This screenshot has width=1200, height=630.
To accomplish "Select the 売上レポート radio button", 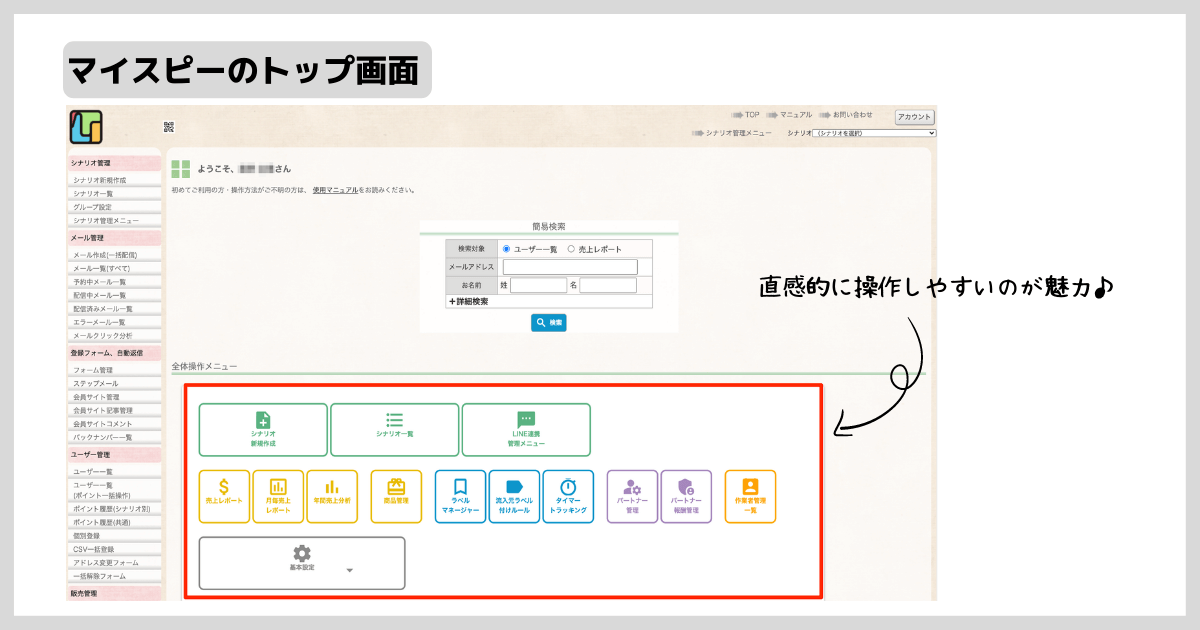I will (571, 249).
